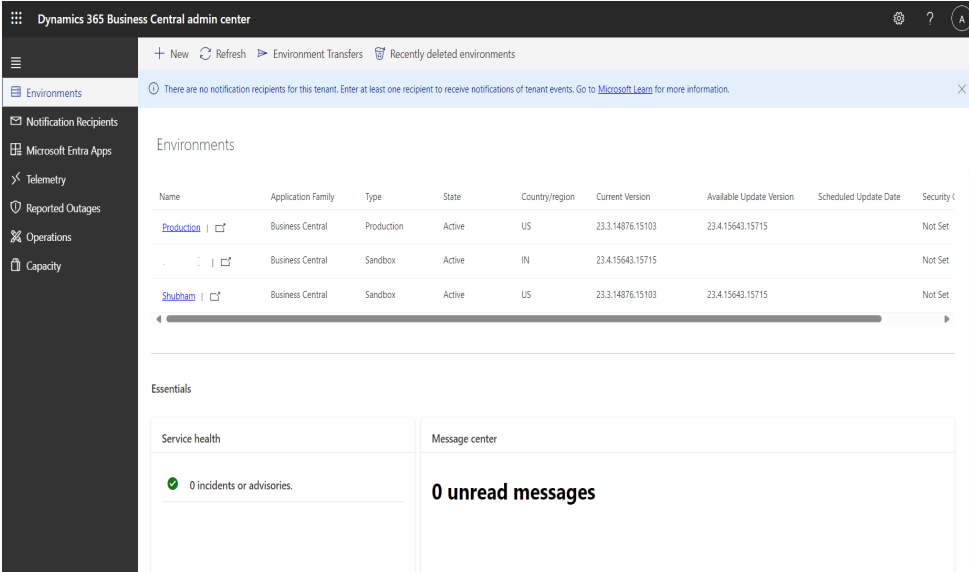Click the table scroll right arrow
The width and height of the screenshot is (969, 572).
coord(946,319)
